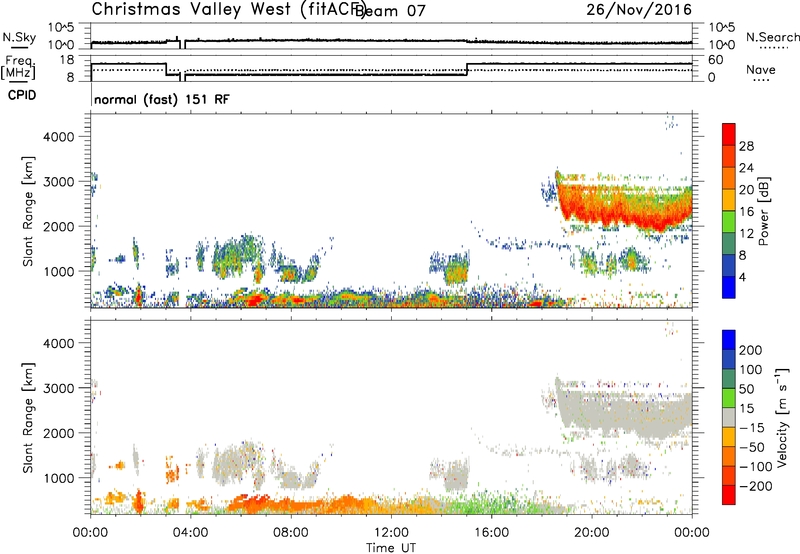Pick the red top segment of power colorbar
800x554 pixels.
pos(729,135)
